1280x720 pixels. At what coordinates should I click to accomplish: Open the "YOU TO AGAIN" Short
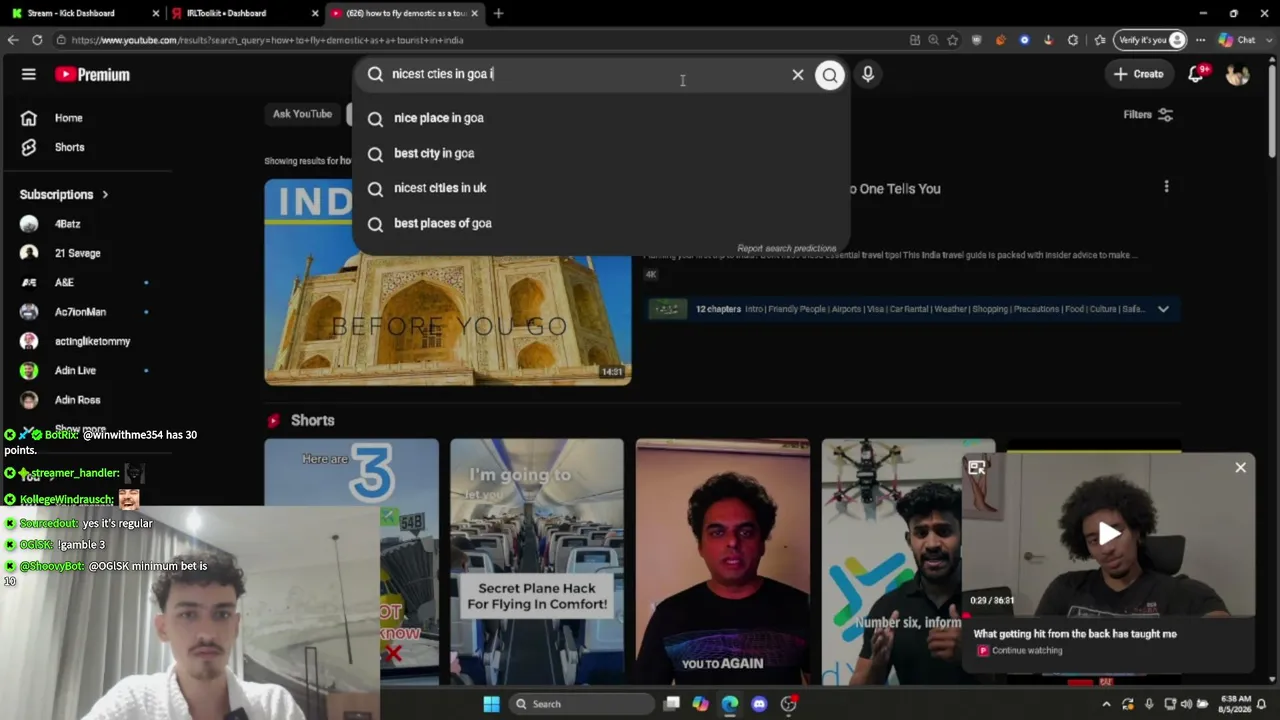723,562
